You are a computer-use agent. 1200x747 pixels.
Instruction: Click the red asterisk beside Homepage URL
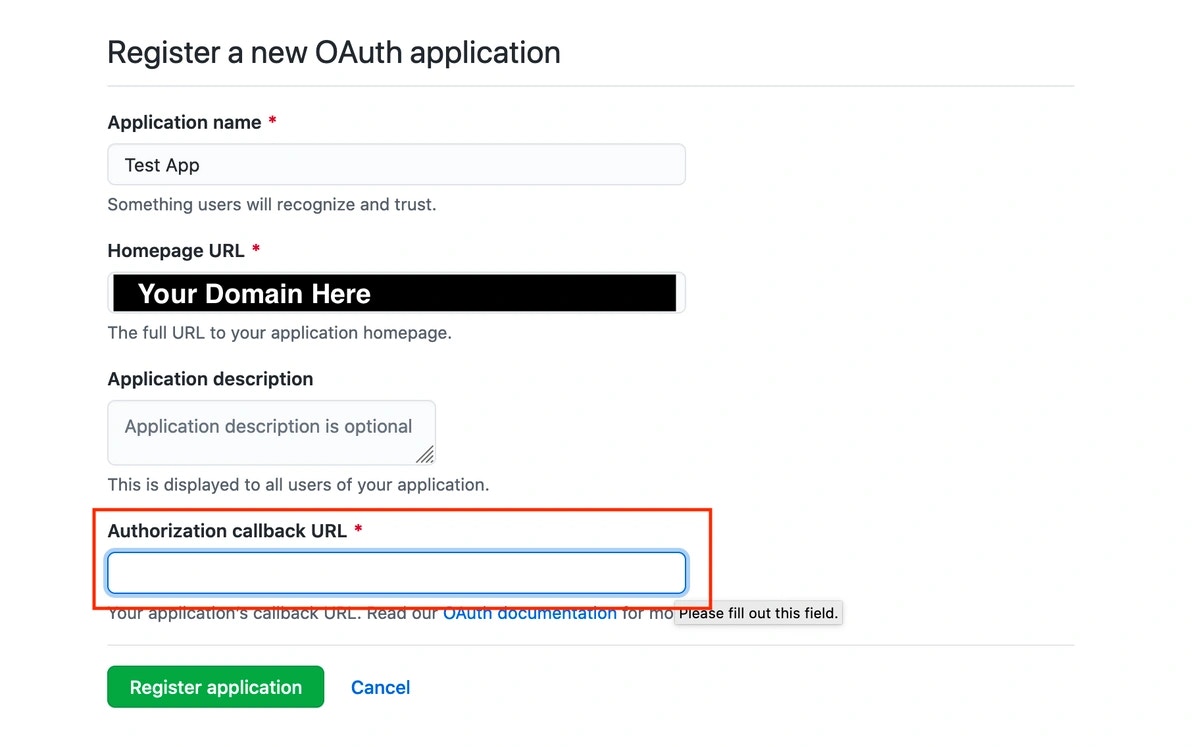coord(255,250)
